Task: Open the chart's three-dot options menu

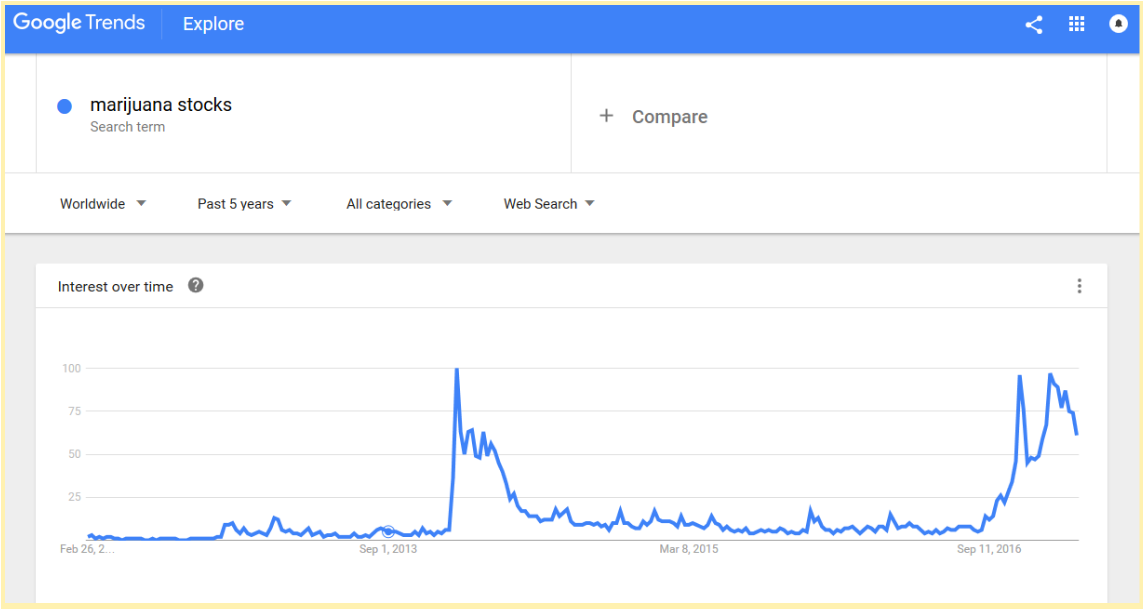Action: [1079, 286]
